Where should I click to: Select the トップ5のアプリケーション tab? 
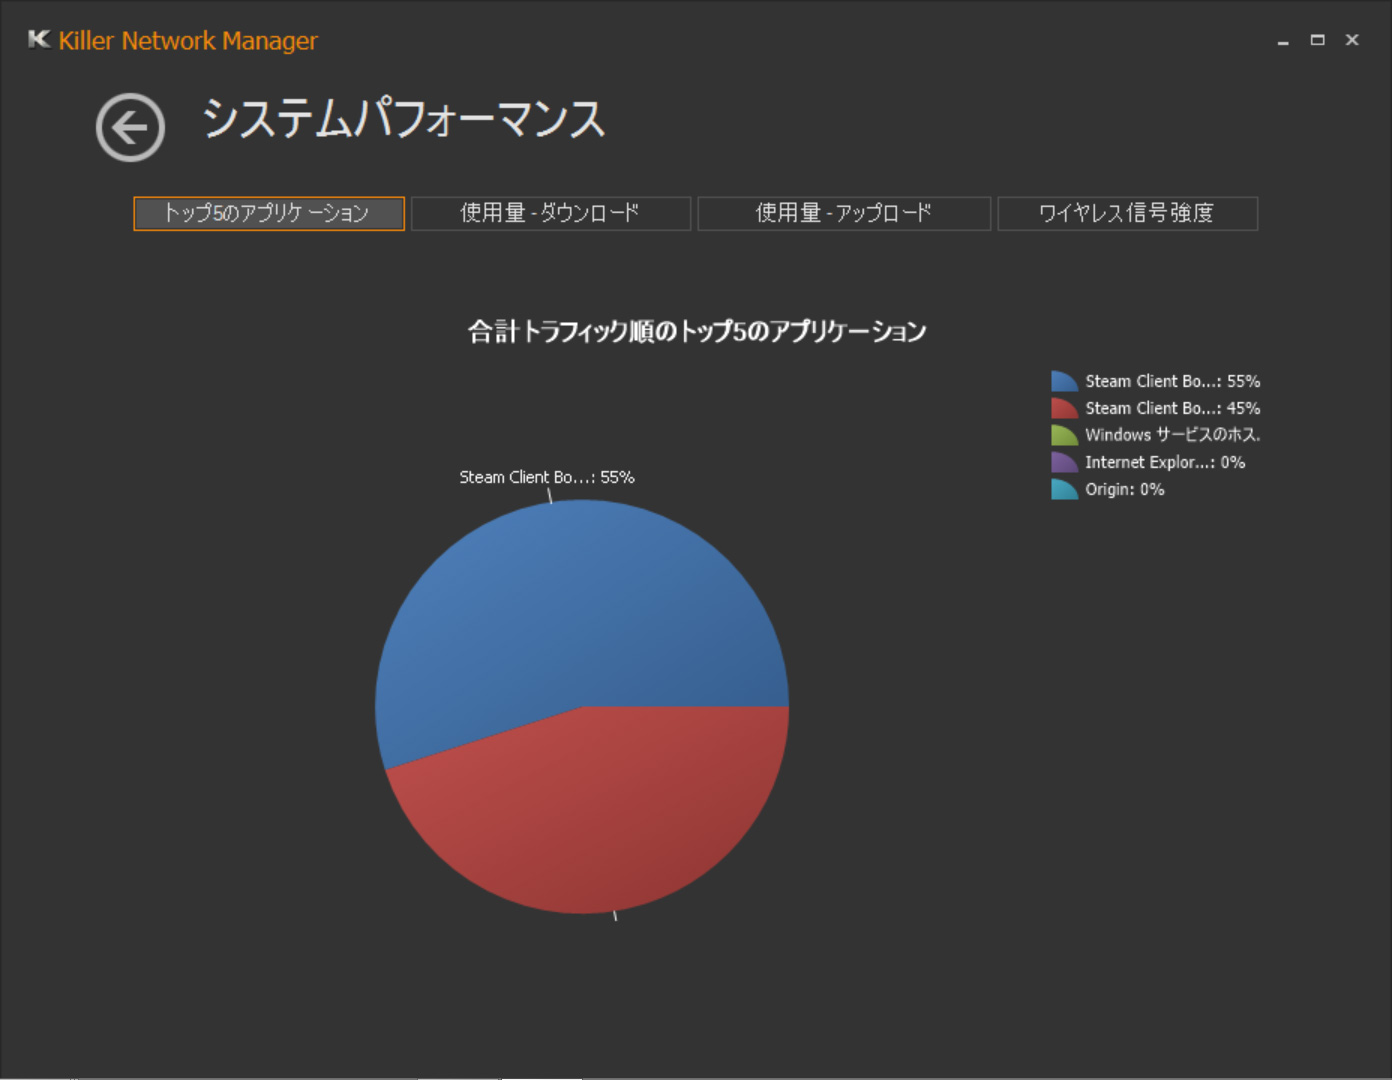point(269,213)
